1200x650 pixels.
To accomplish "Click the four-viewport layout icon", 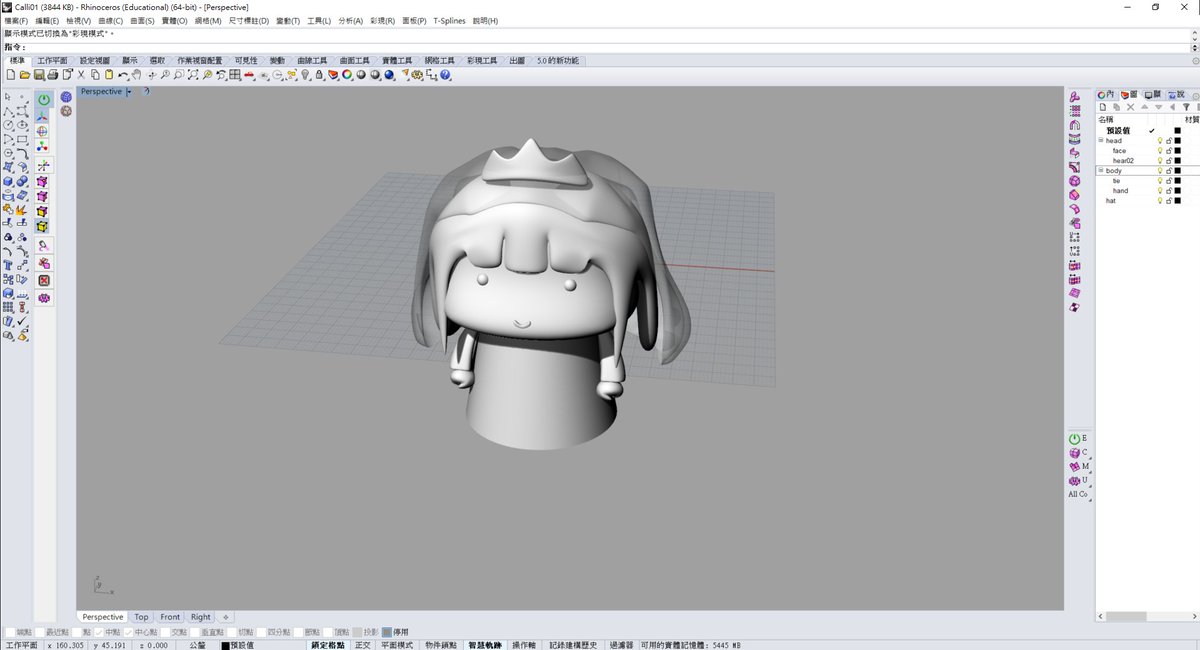I will click(234, 75).
